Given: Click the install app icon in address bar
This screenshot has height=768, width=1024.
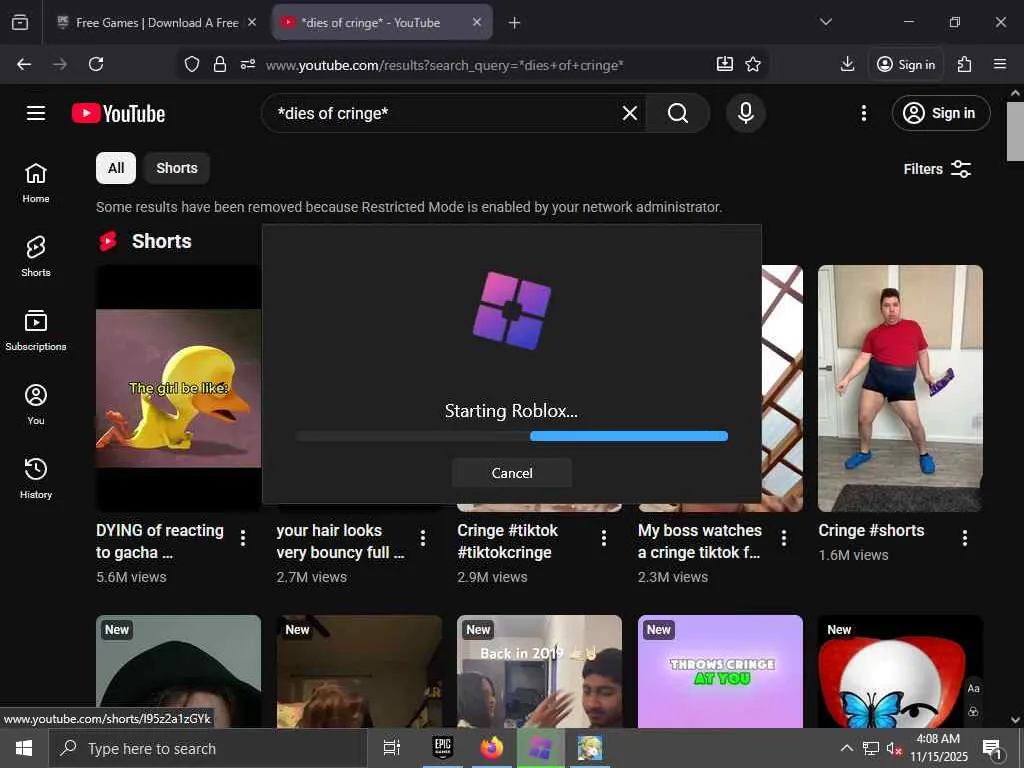Looking at the screenshot, I should coord(724,64).
